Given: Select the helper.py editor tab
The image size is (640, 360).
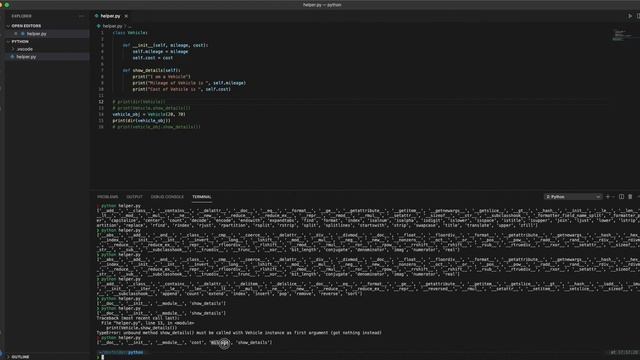Looking at the screenshot, I should (x=110, y=16).
